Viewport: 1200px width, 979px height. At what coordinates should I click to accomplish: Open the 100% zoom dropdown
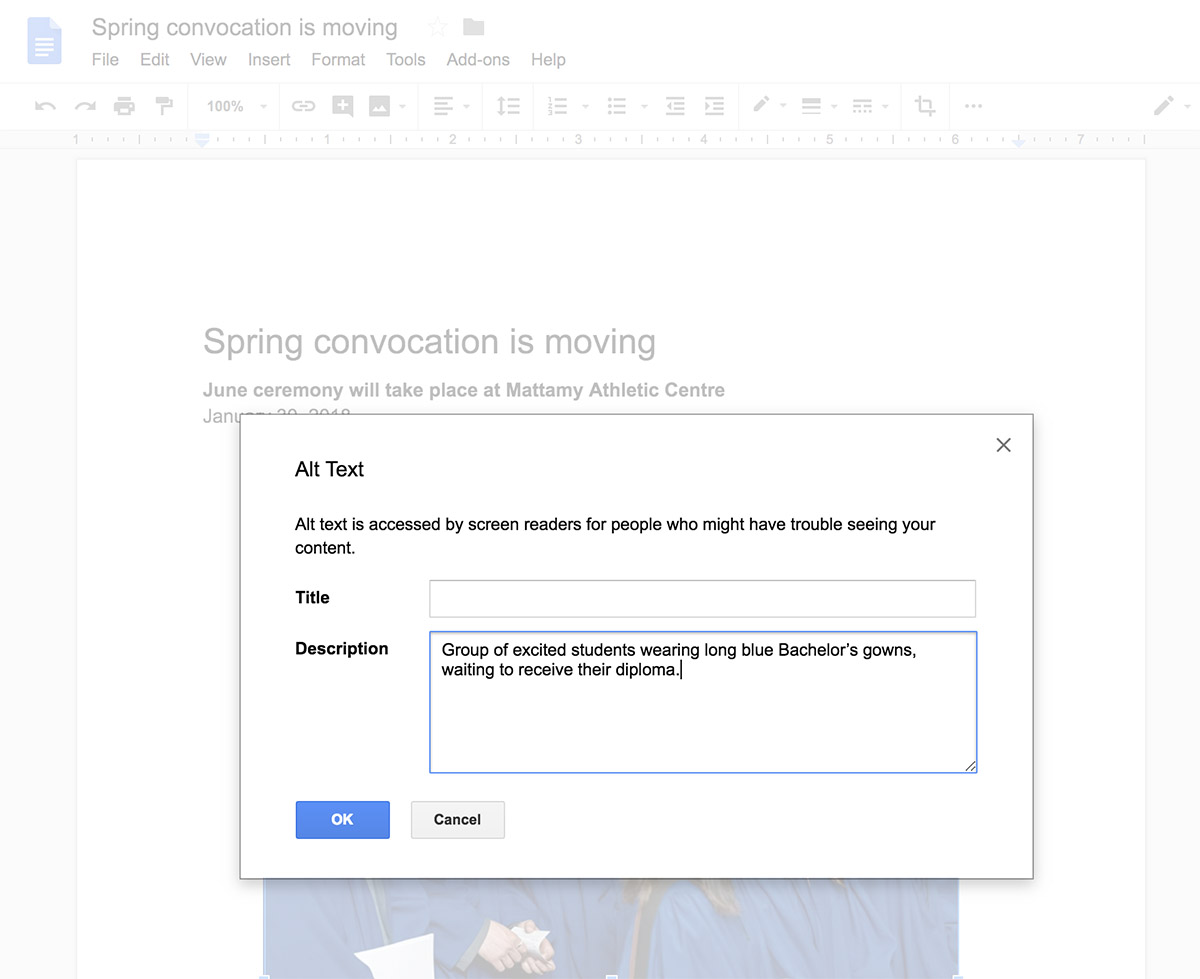236,106
